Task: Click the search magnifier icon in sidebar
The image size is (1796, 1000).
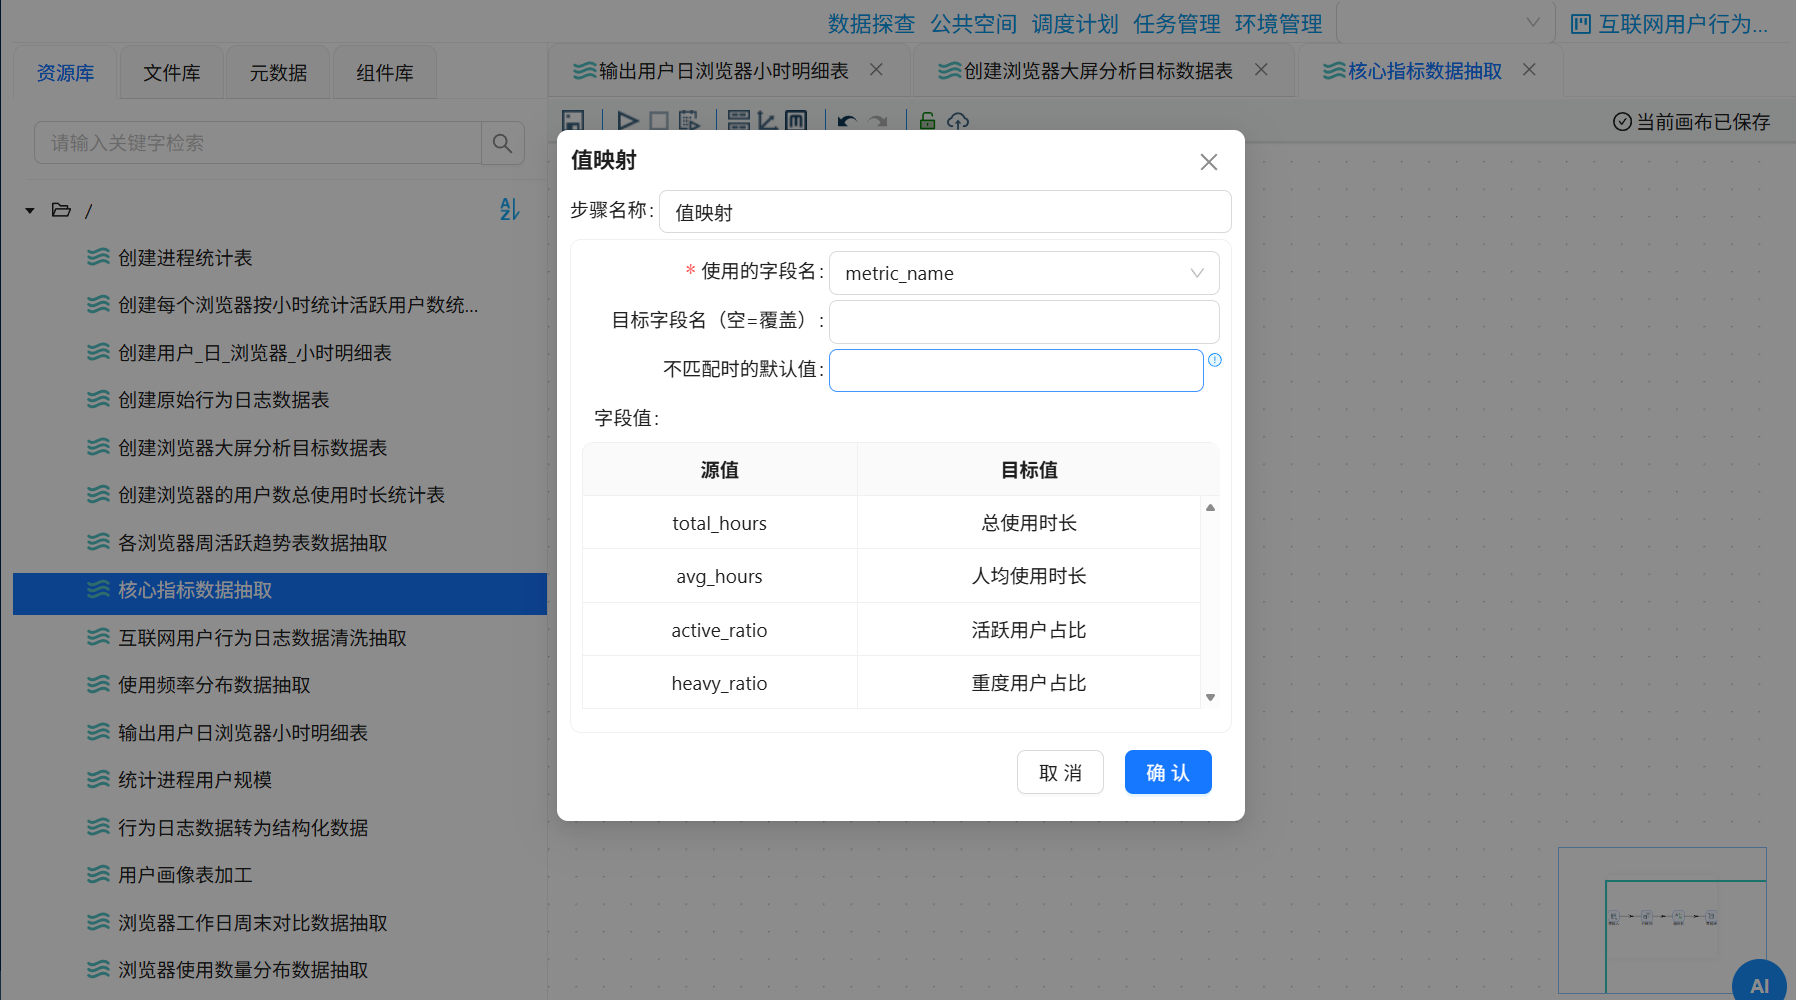Action: [502, 143]
